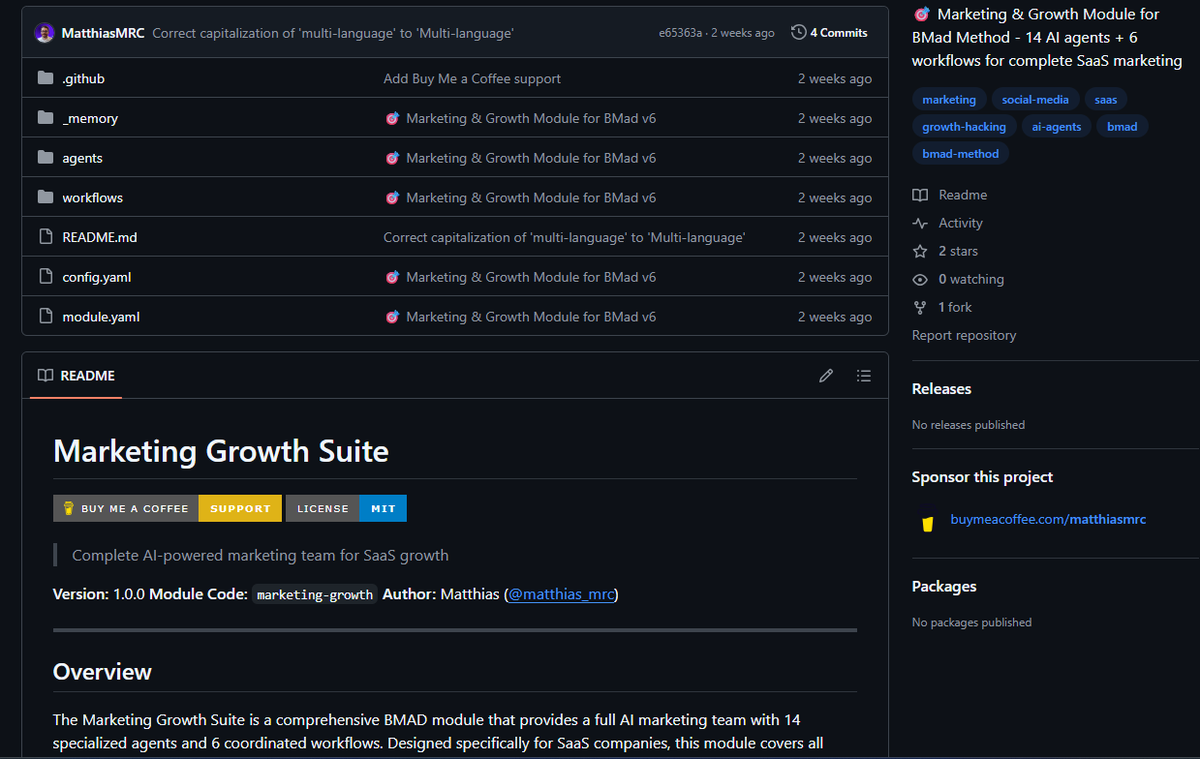Click the growth-hacking topic tag
This screenshot has height=759, width=1200.
(x=964, y=126)
